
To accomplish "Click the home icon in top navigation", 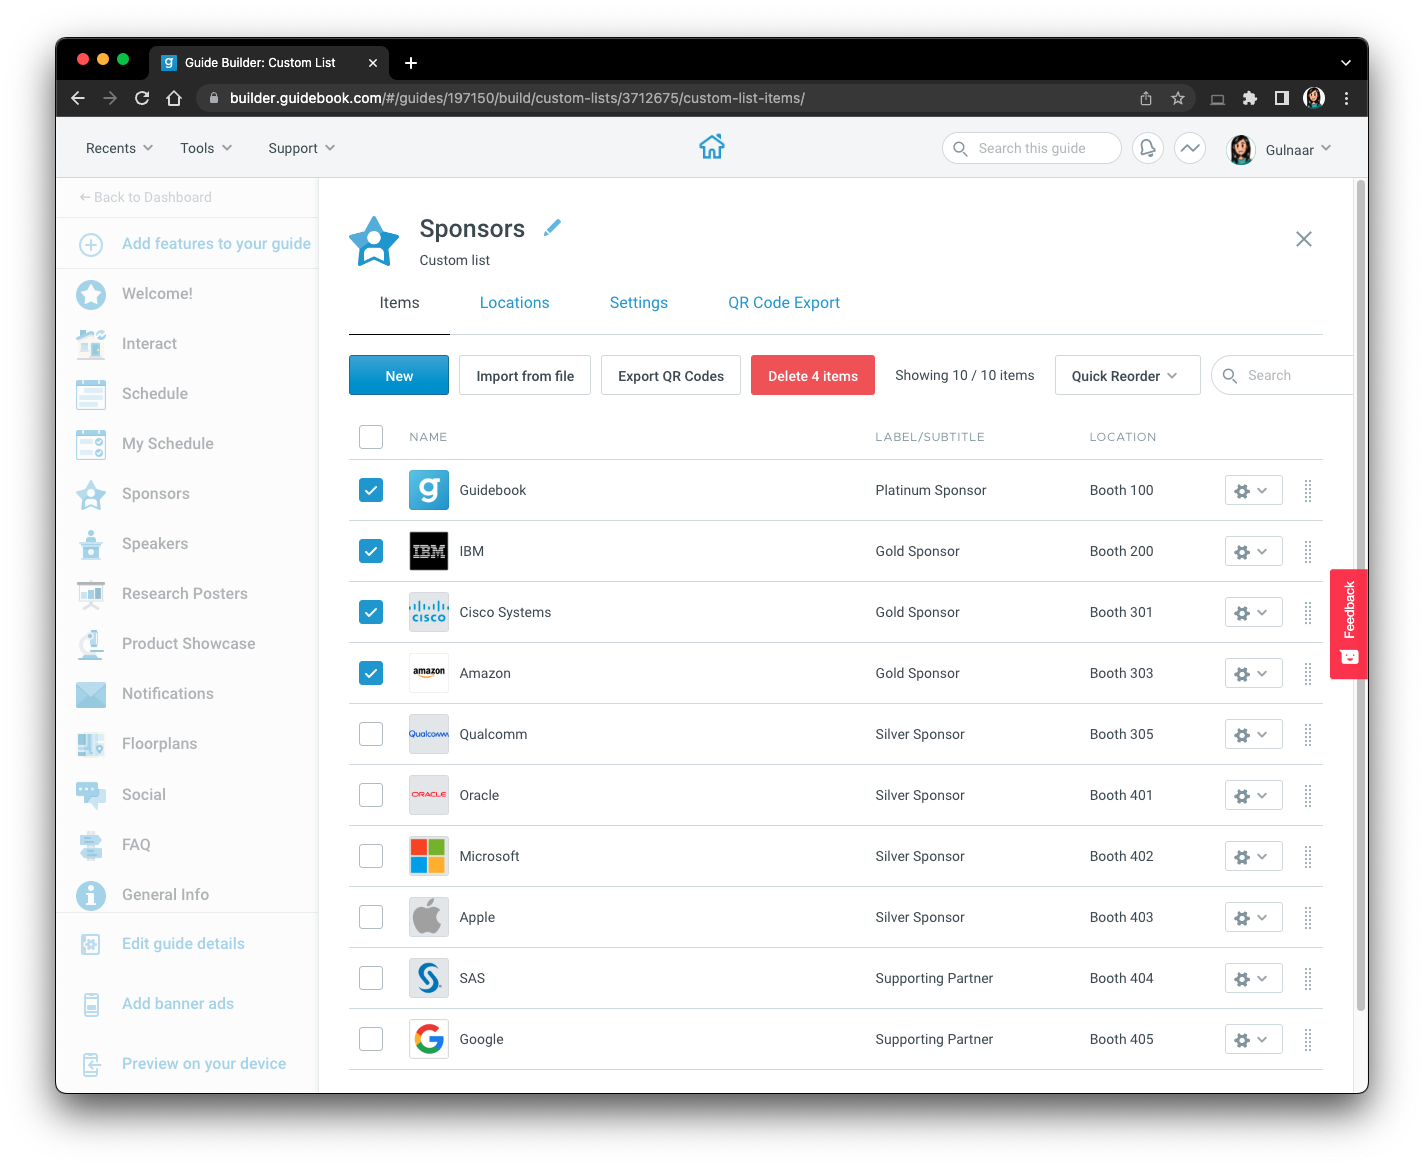I will [712, 147].
